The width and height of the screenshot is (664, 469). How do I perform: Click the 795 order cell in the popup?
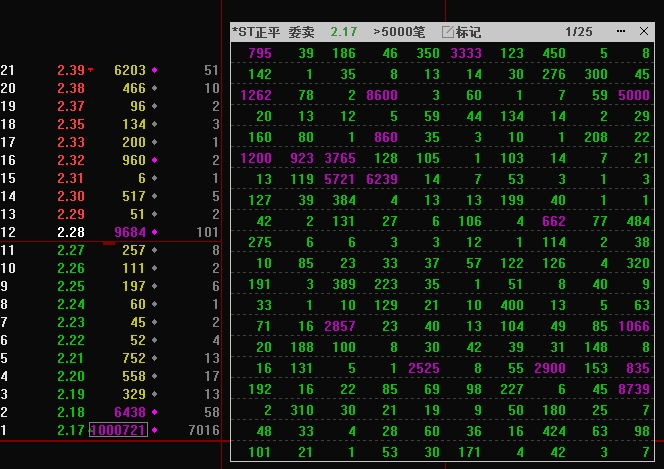tap(260, 53)
